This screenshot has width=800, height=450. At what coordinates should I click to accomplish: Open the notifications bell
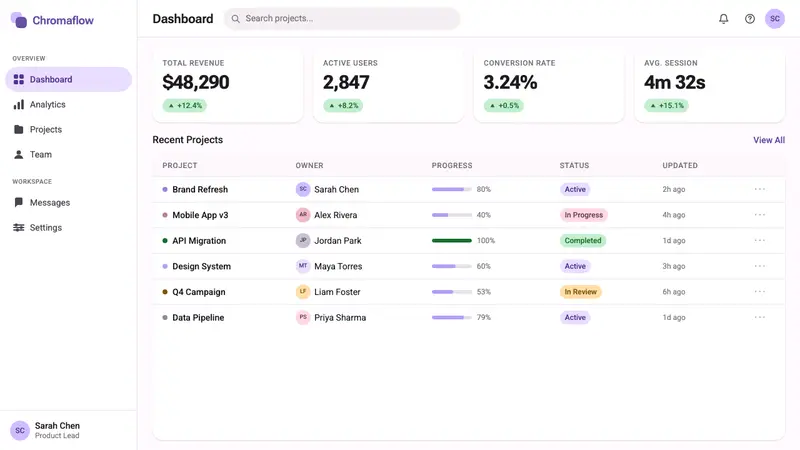(x=723, y=19)
